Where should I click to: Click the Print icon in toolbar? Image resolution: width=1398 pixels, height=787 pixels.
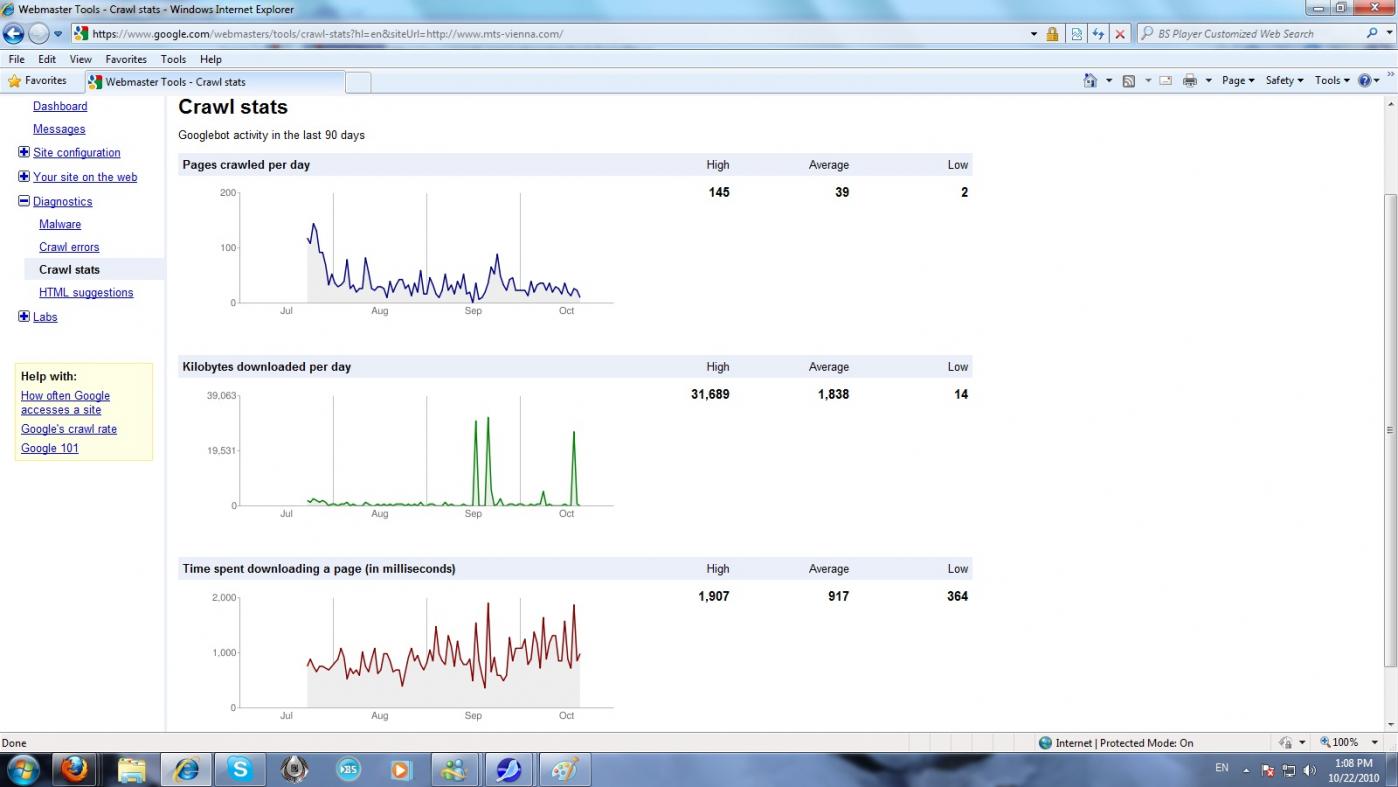click(1189, 81)
